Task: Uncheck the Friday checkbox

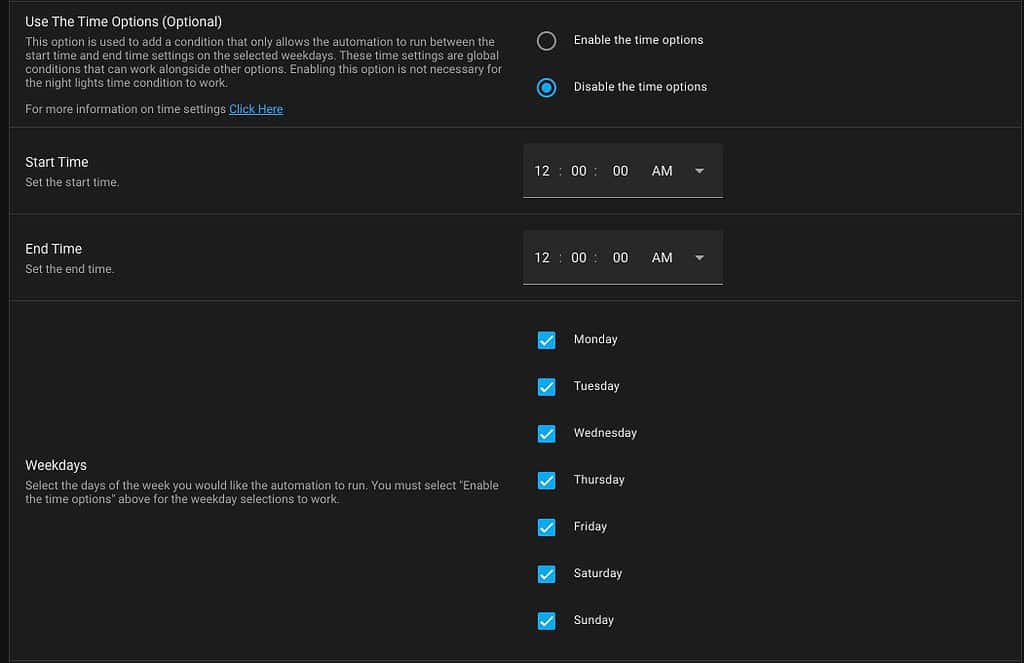Action: [547, 527]
